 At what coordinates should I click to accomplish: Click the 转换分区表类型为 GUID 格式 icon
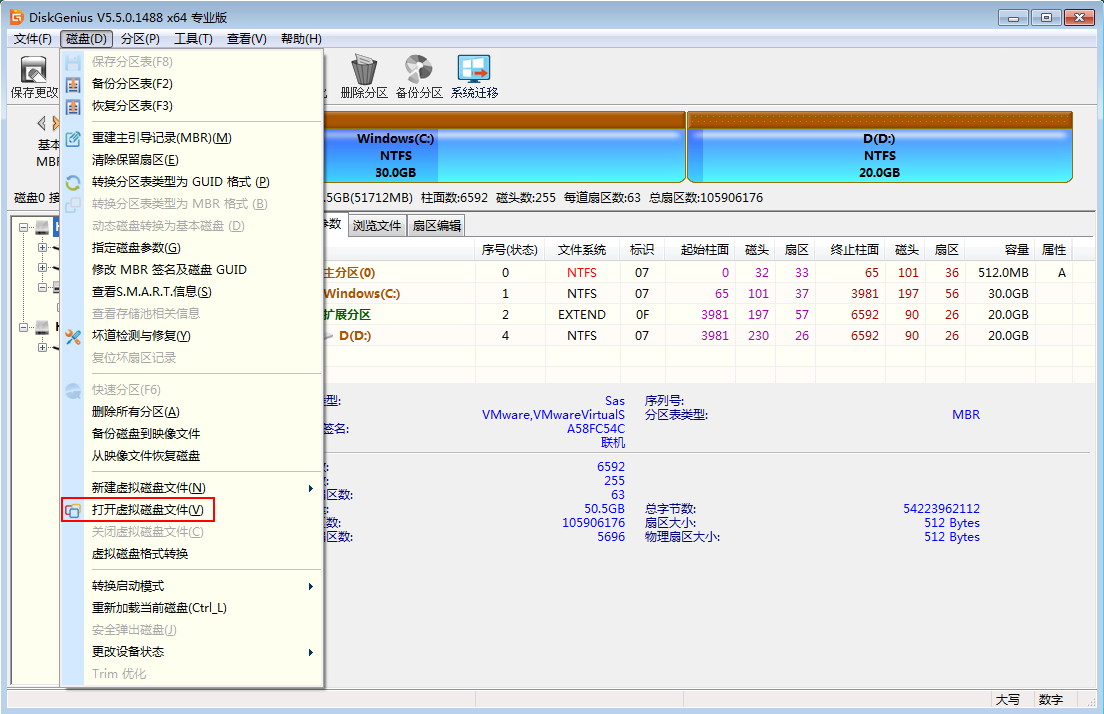[73, 182]
